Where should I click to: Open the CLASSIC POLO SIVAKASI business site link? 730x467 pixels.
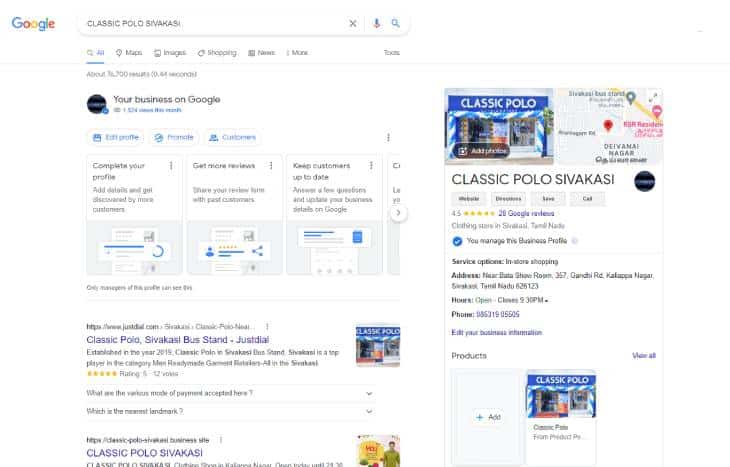pyautogui.click(x=145, y=453)
